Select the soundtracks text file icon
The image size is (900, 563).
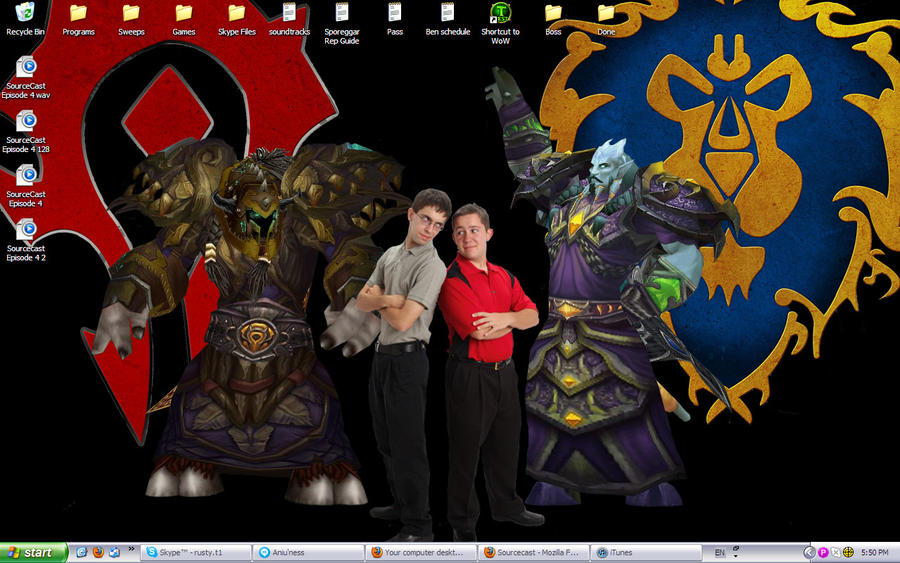tap(289, 19)
